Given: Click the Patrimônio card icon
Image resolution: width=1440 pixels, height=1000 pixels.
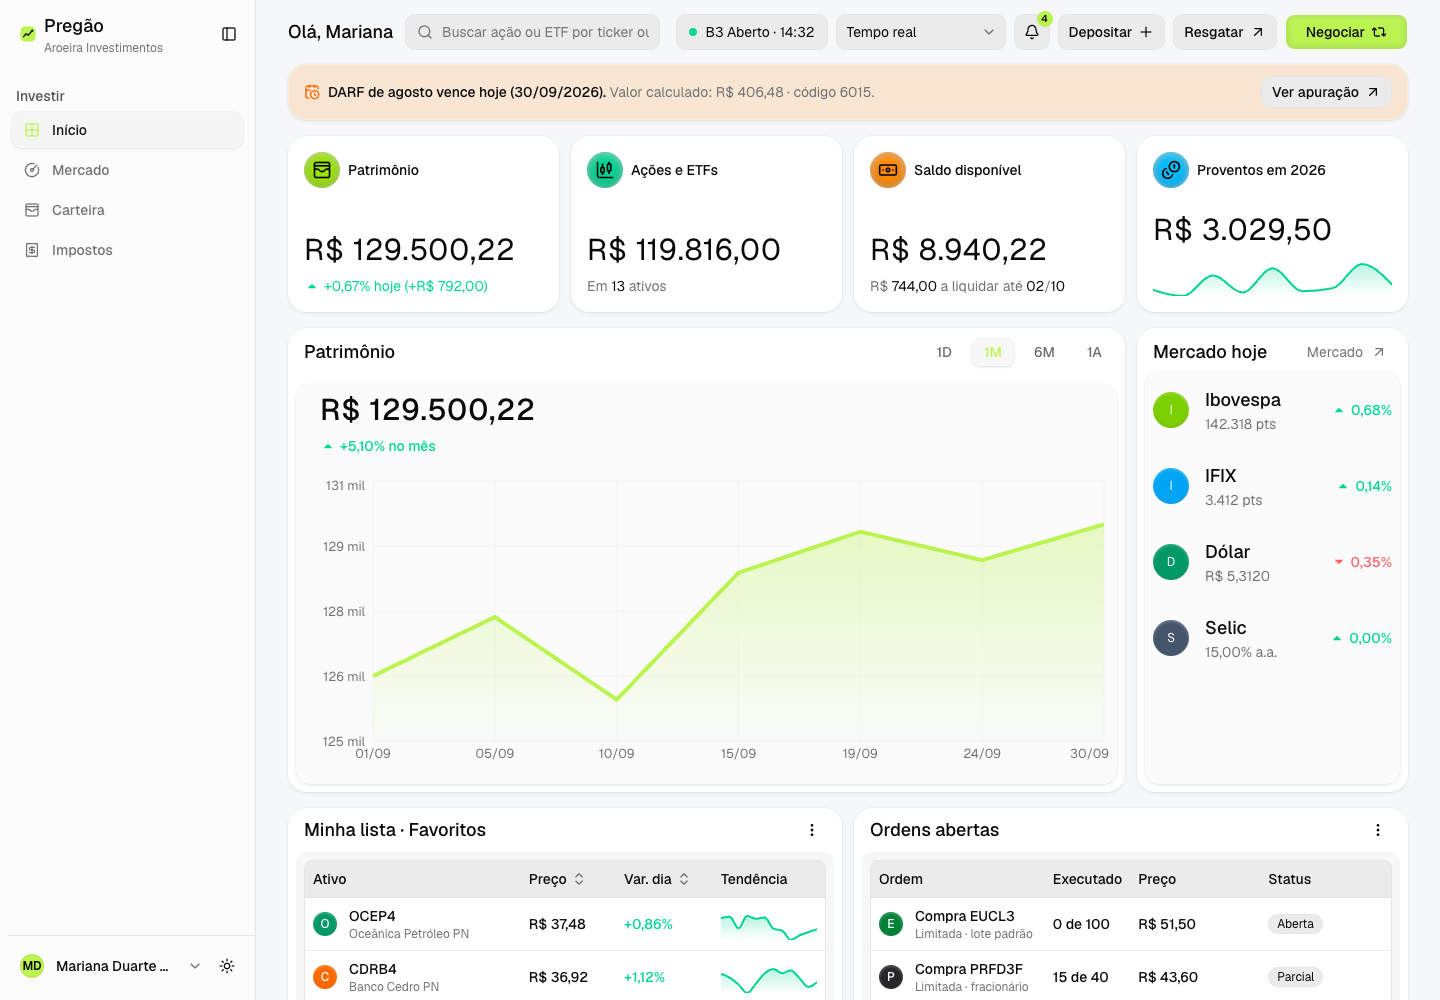Looking at the screenshot, I should [322, 170].
